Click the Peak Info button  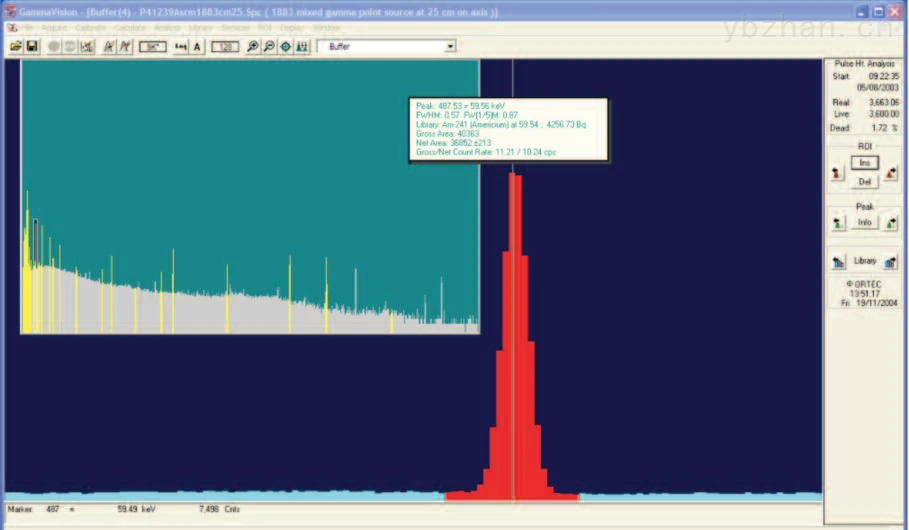pyautogui.click(x=864, y=222)
